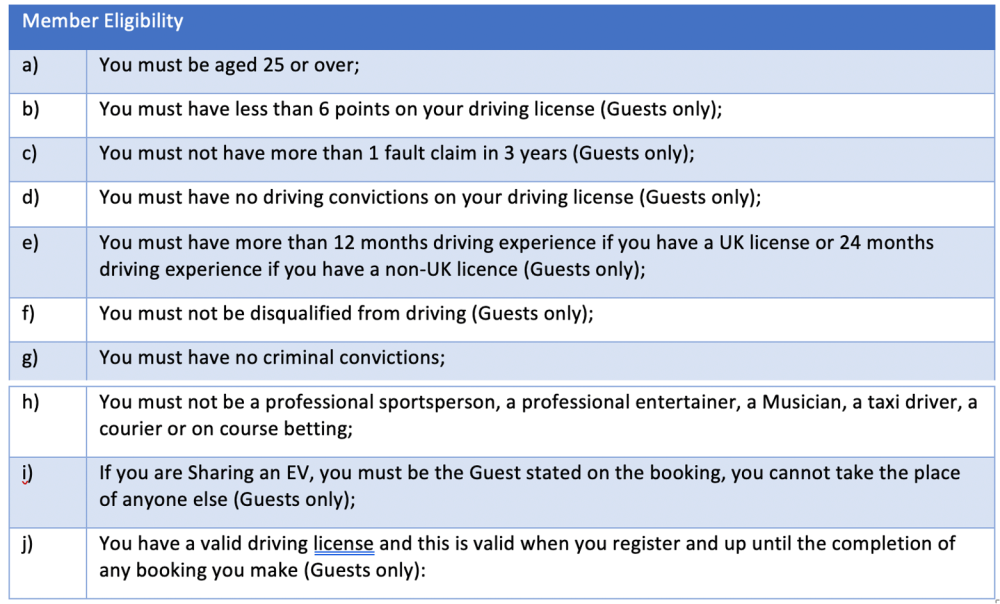The image size is (1000, 604).
Task: Click row label d)
Action: (30, 197)
